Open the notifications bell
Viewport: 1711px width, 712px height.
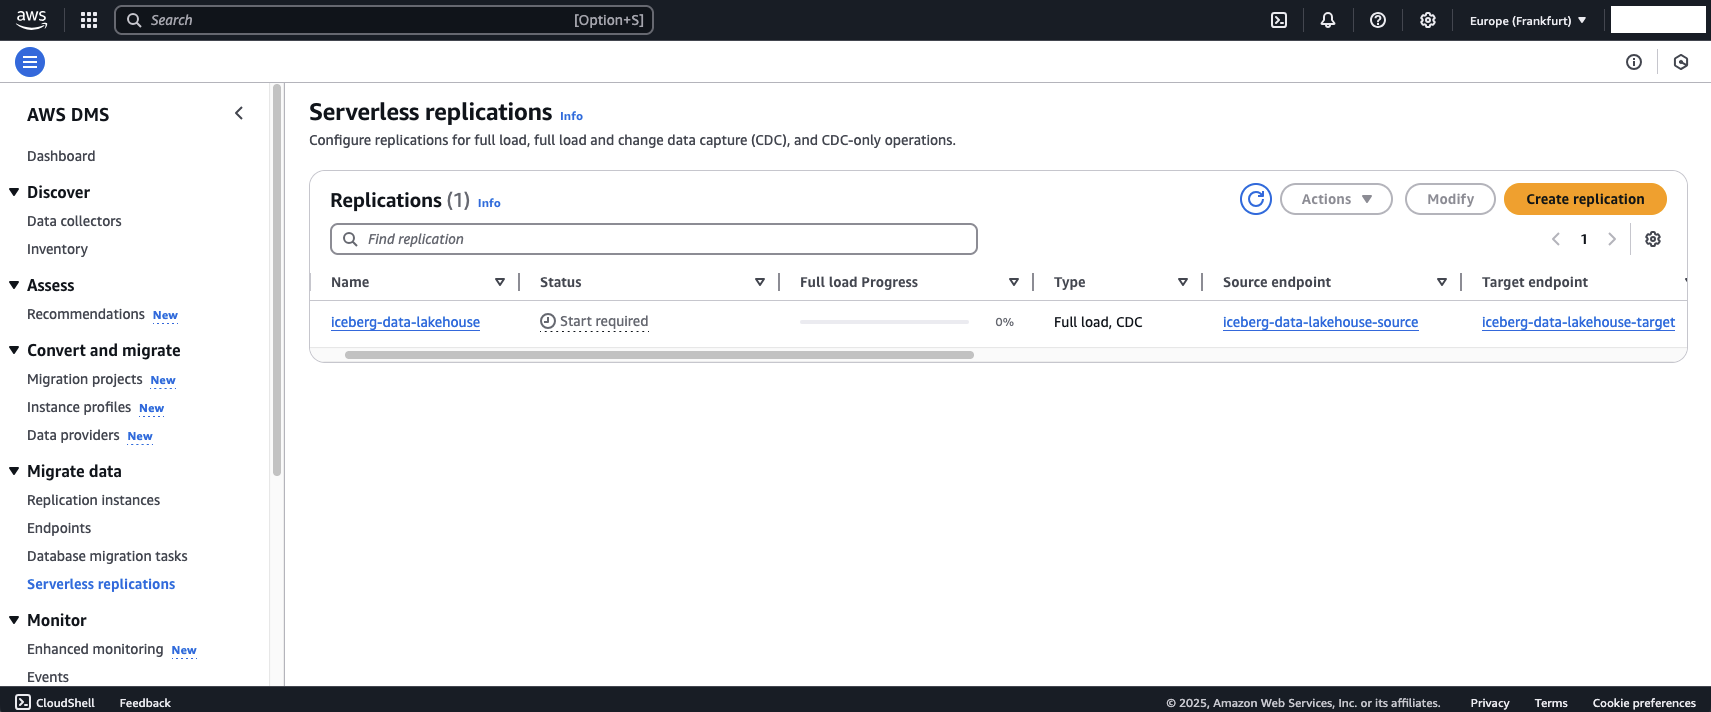coord(1328,20)
